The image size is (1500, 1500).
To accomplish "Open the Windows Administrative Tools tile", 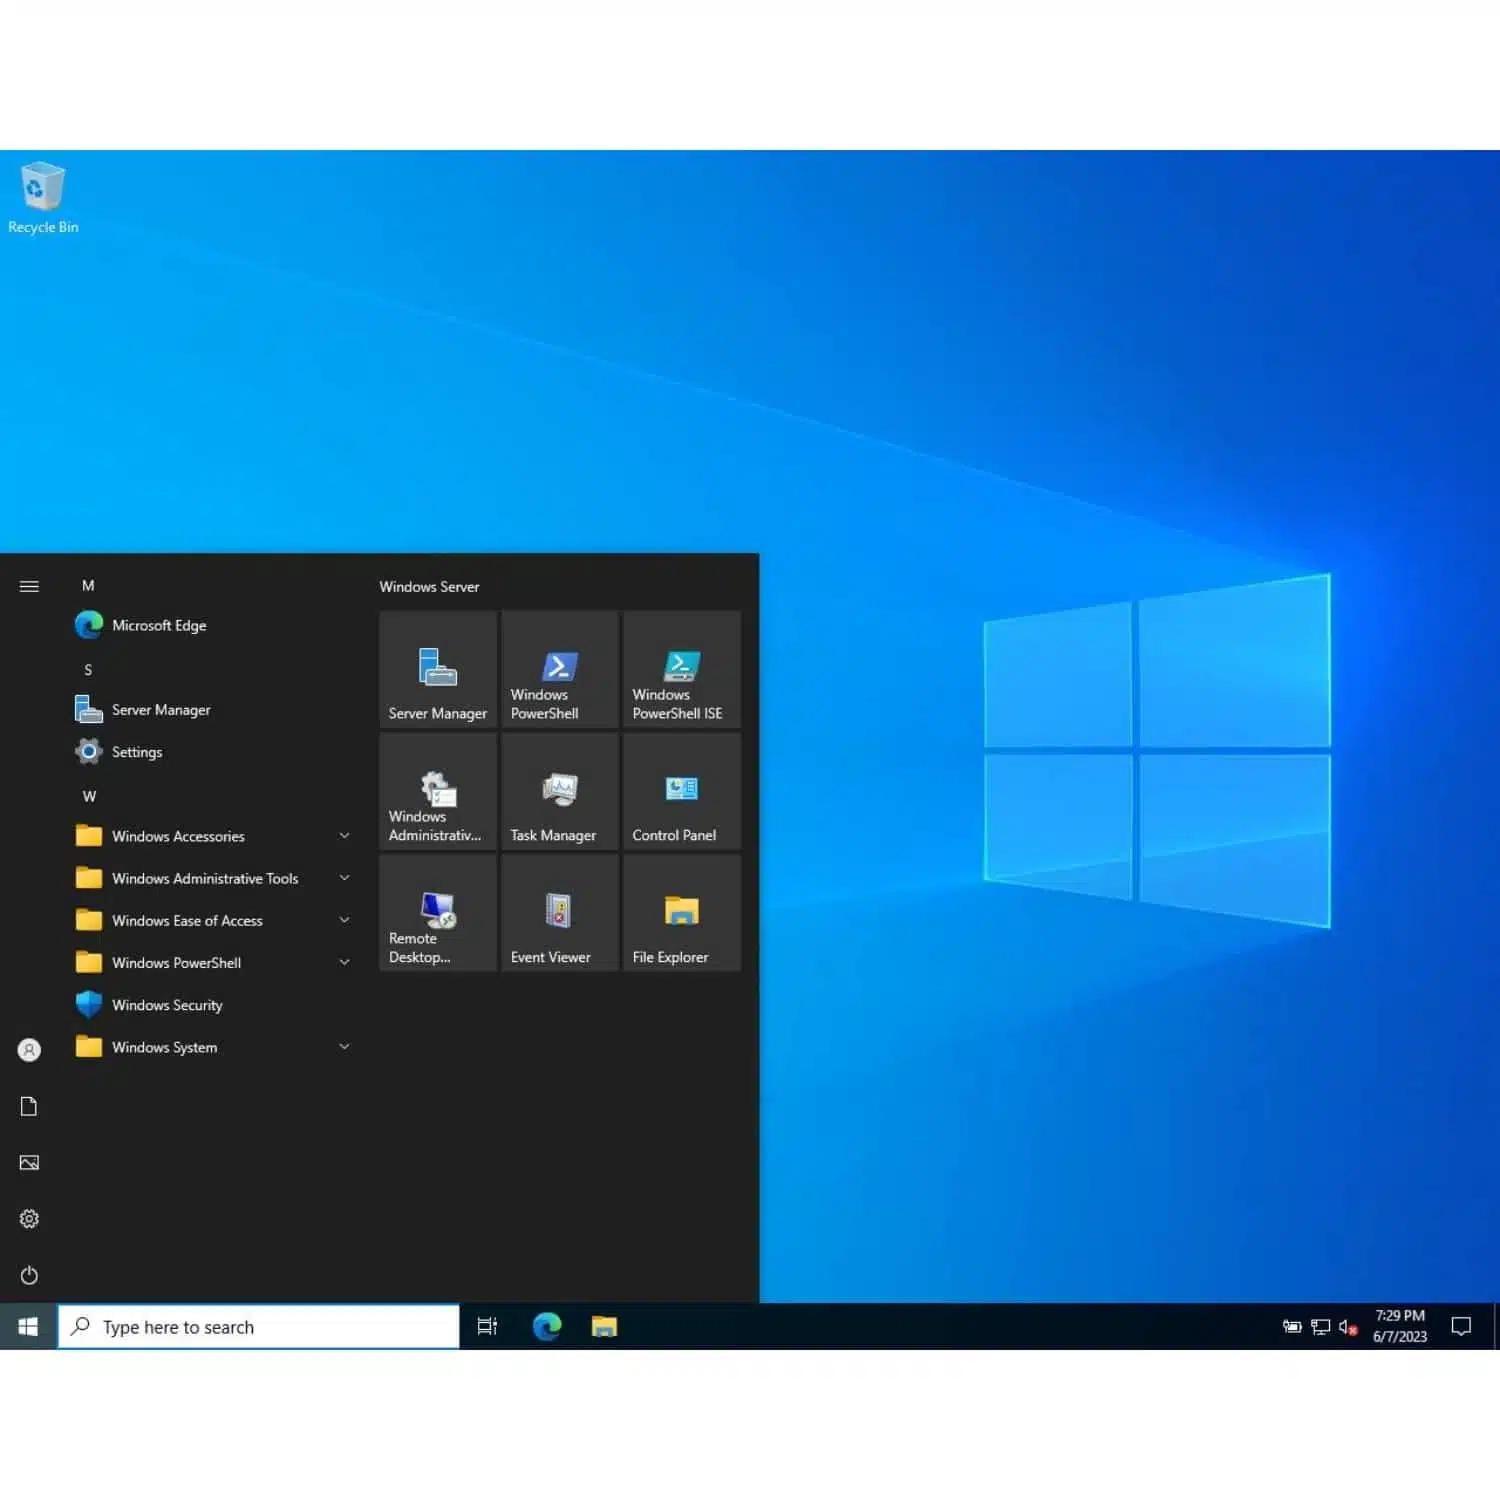I will pos(438,791).
